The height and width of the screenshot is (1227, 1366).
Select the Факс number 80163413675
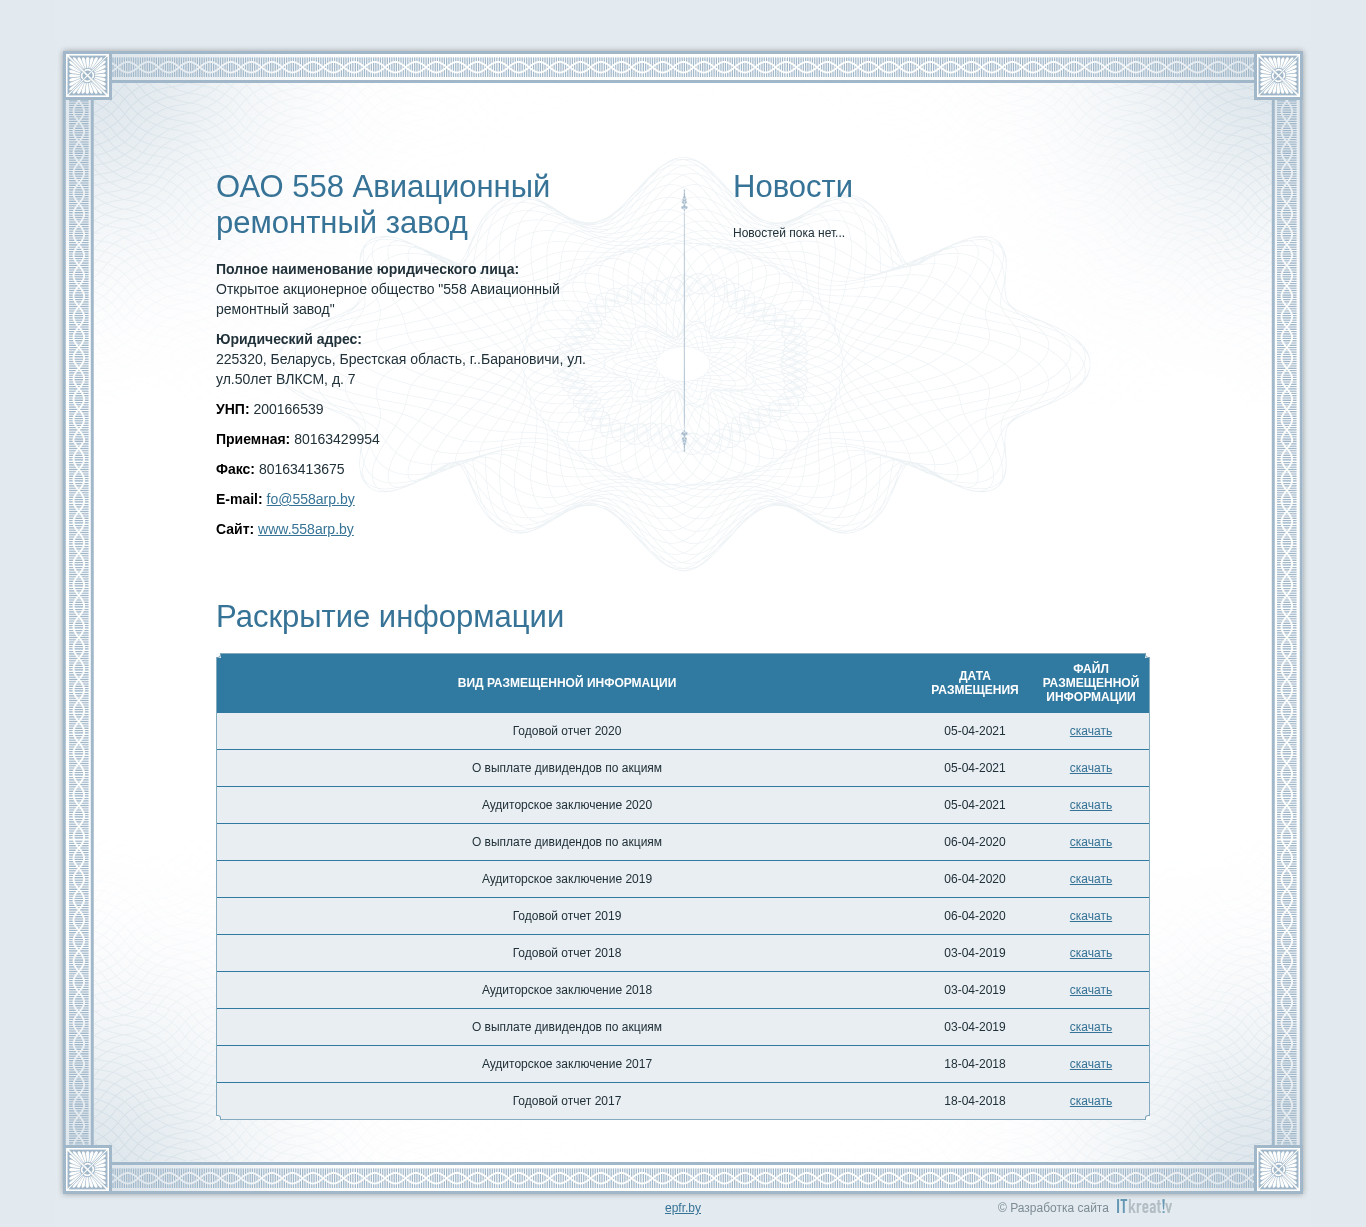point(301,469)
